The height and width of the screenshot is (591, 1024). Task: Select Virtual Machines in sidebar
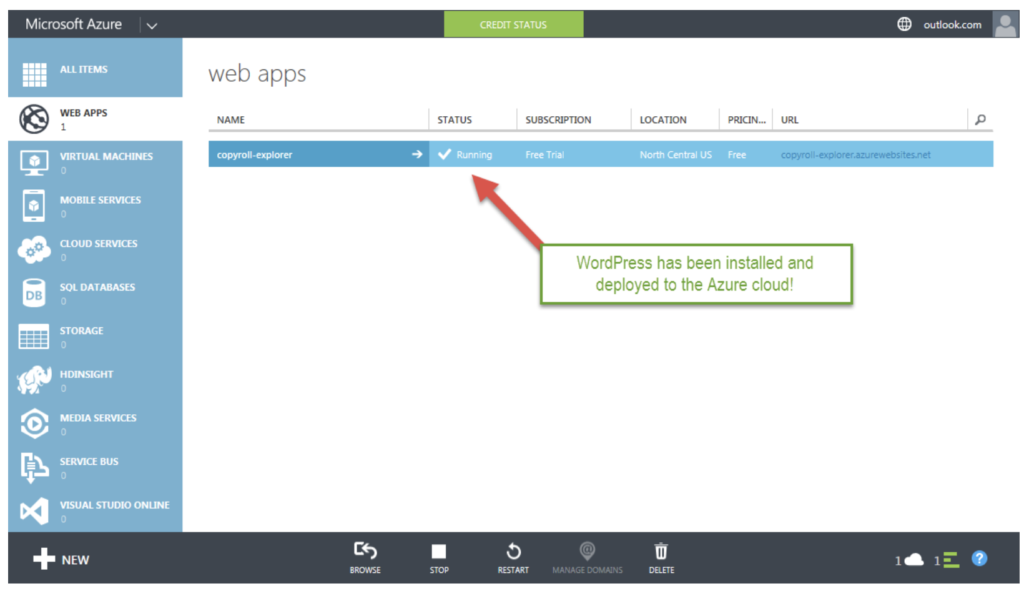click(95, 163)
